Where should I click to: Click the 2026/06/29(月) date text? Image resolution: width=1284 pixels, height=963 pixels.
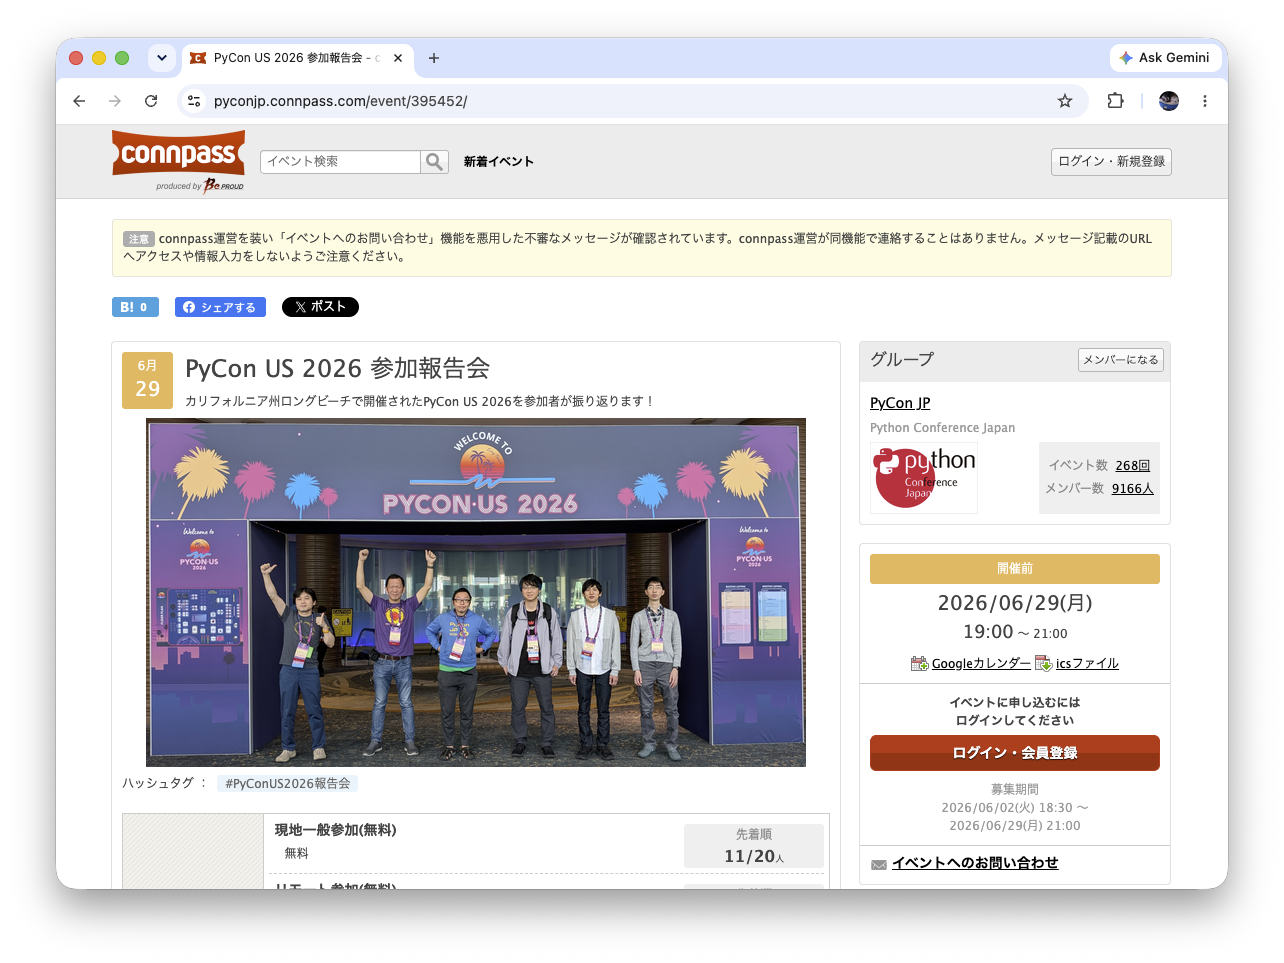(x=1015, y=603)
